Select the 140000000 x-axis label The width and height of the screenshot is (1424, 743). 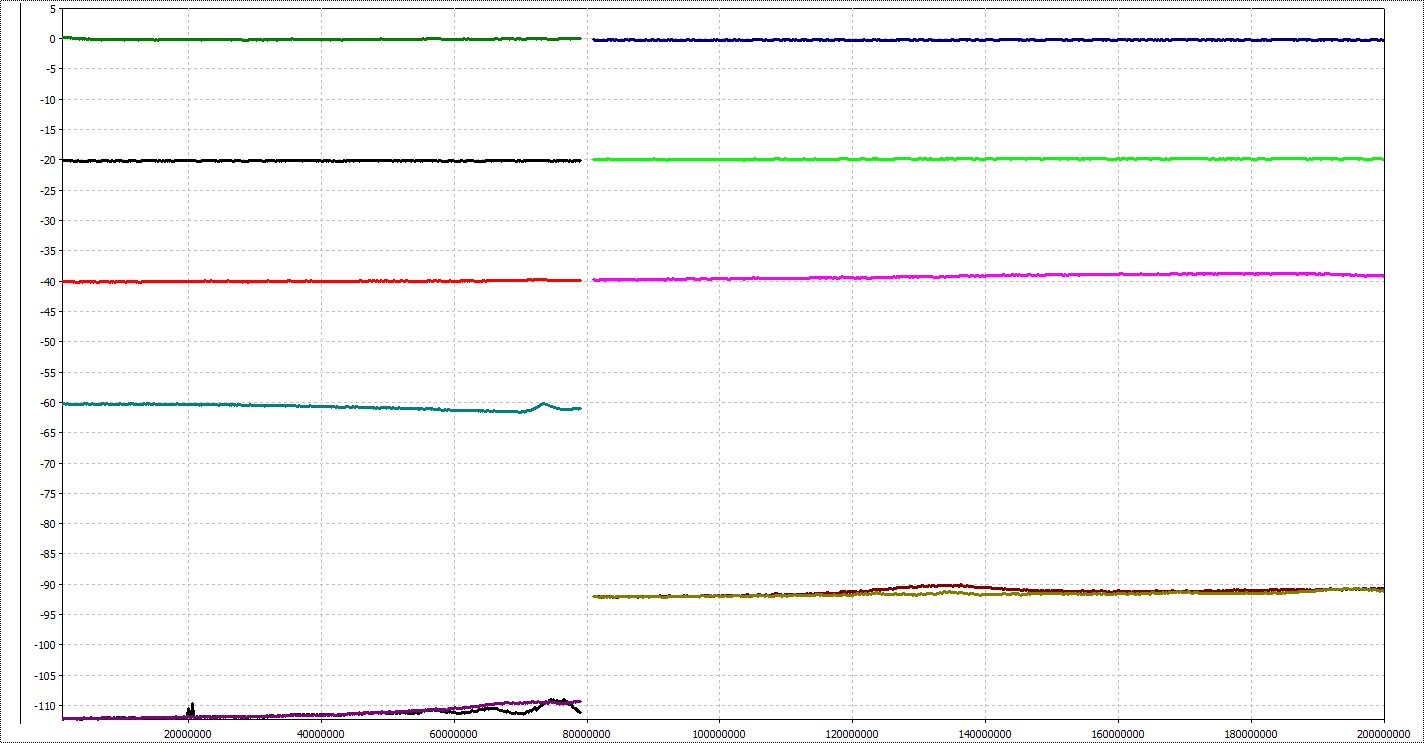[x=985, y=733]
